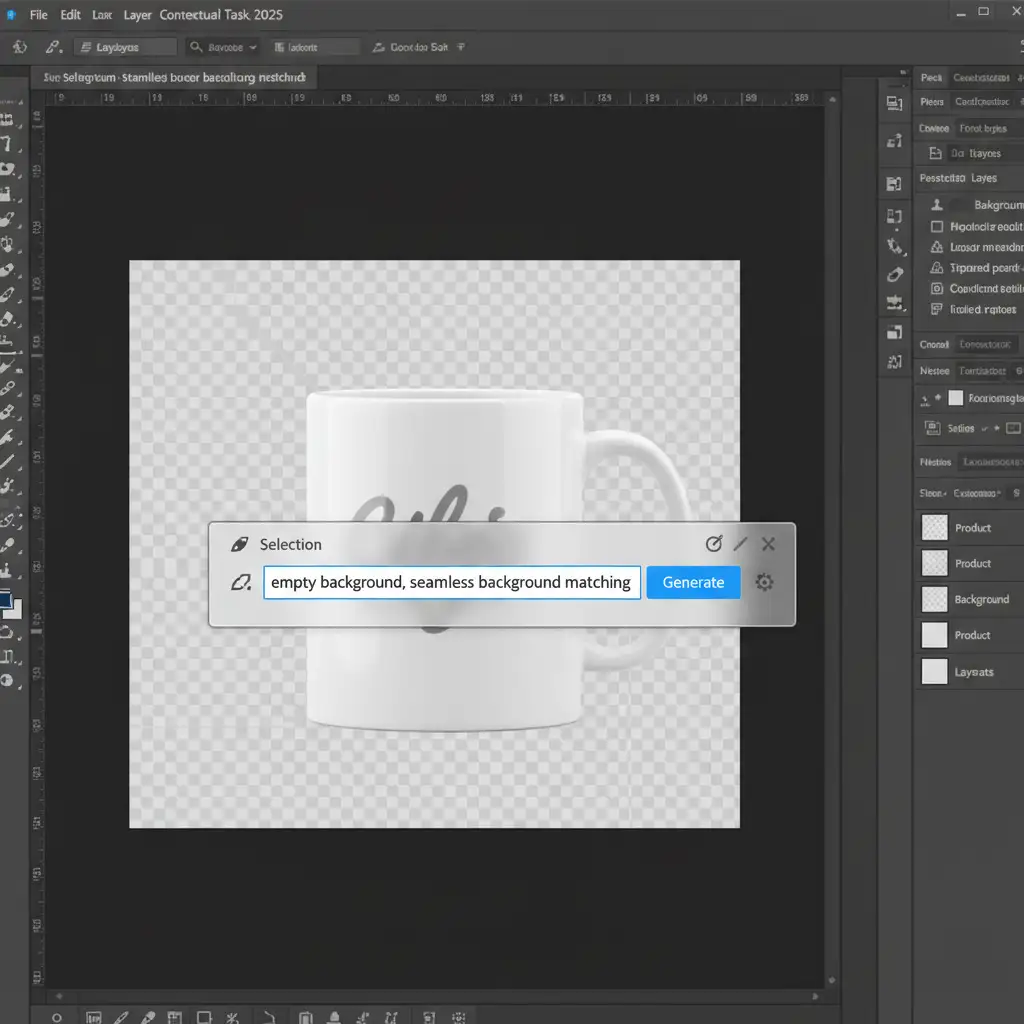Click the blue Generate button
1024x1024 pixels.
[693, 582]
